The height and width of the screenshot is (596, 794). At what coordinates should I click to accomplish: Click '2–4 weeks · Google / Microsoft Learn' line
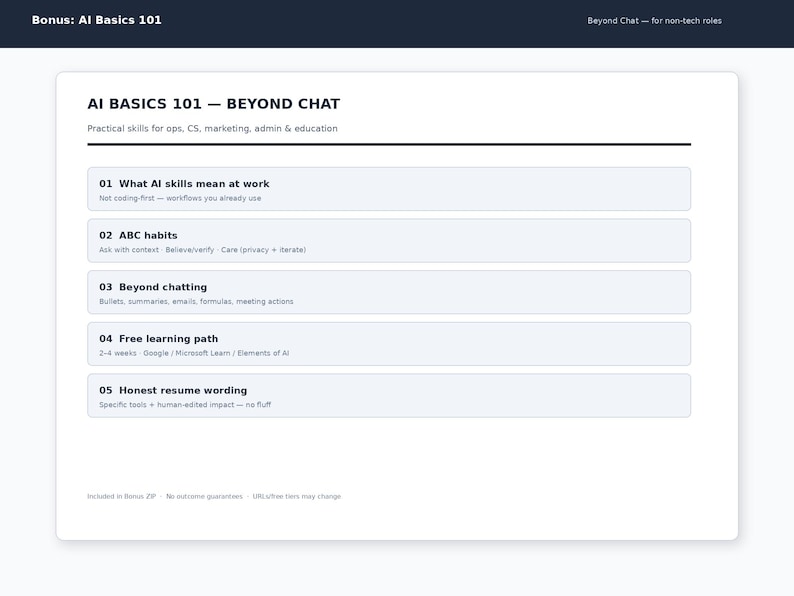[x=194, y=353]
